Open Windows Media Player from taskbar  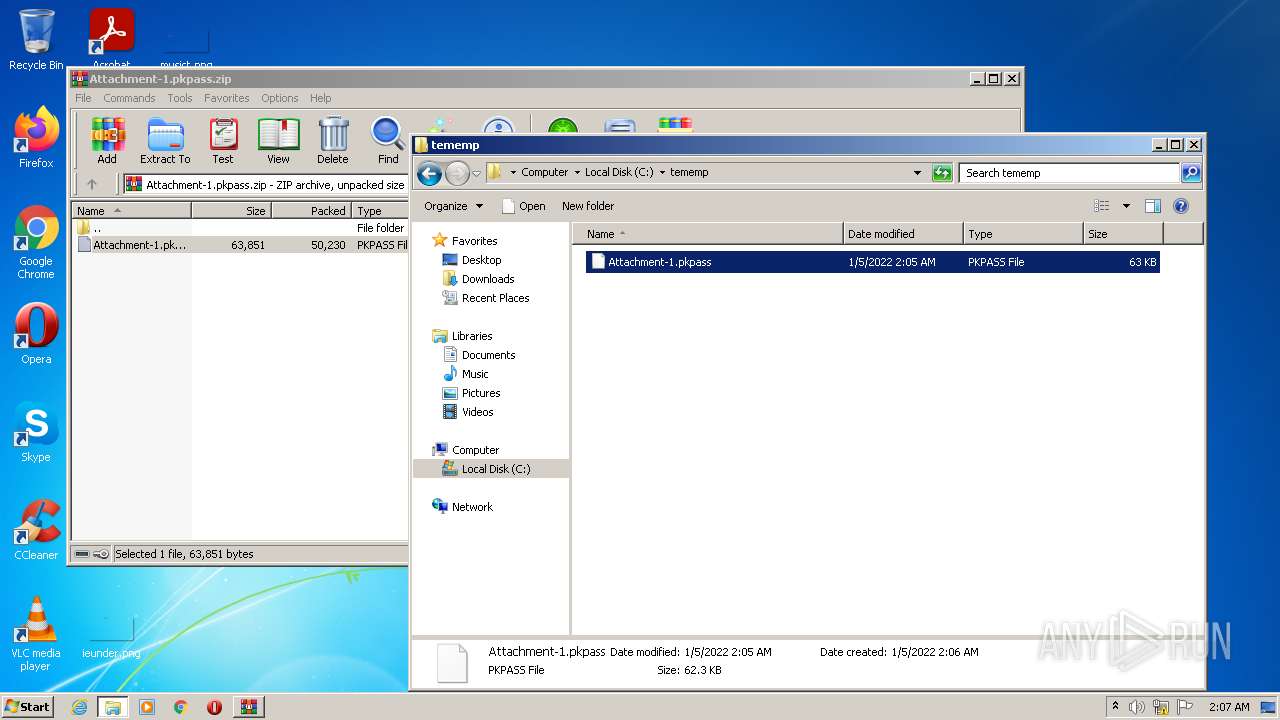pos(147,707)
